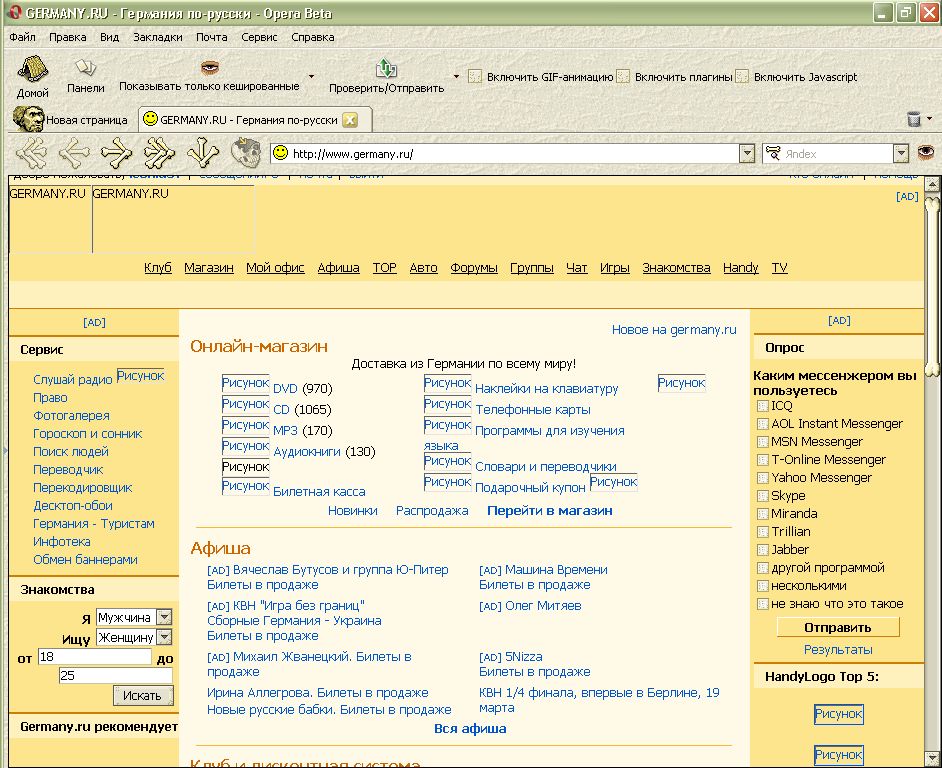
Task: Open the Переводчик service link
Action: 68,469
